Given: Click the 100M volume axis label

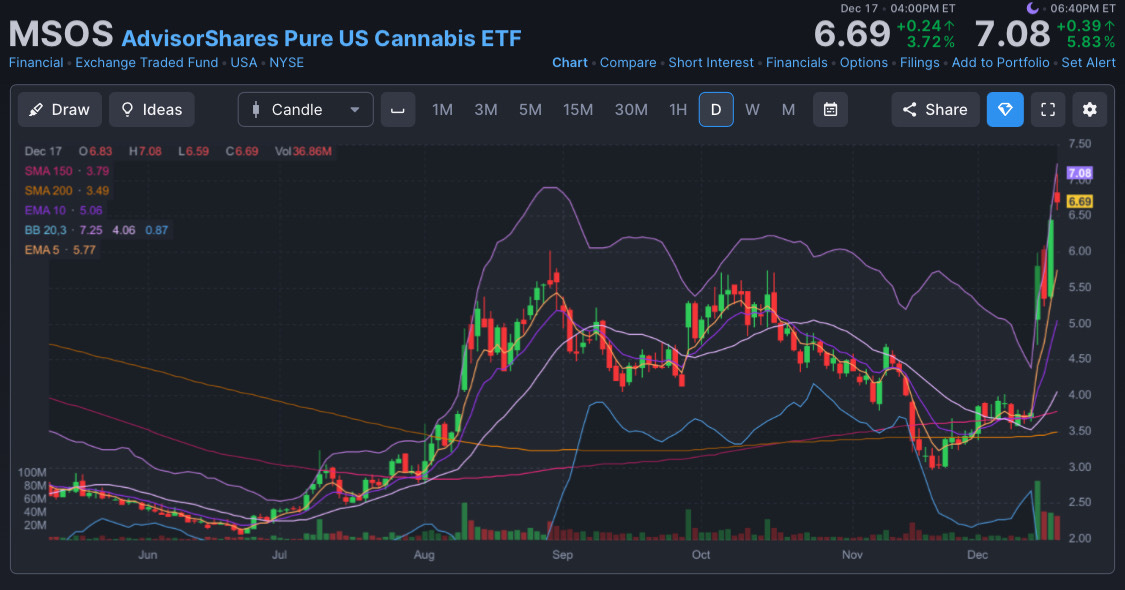Looking at the screenshot, I should tap(32, 472).
